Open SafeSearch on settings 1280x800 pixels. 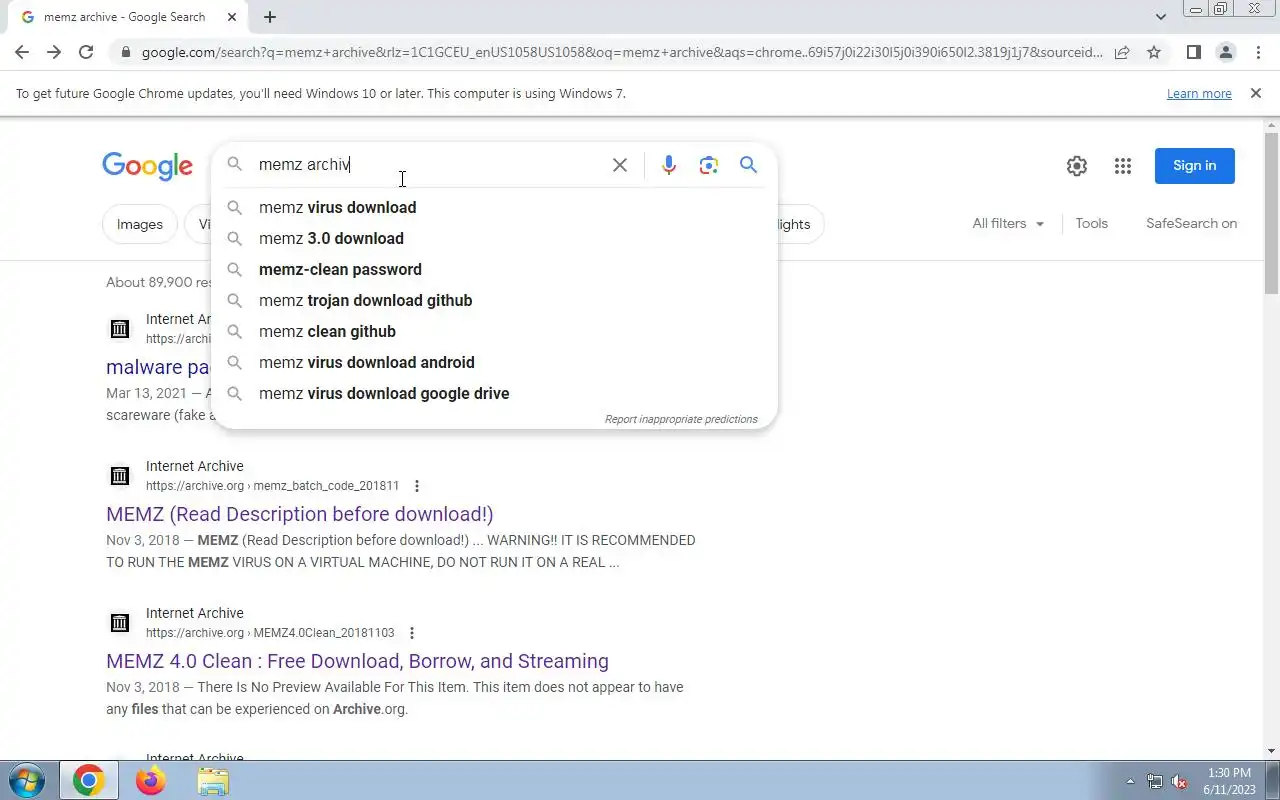1191,224
